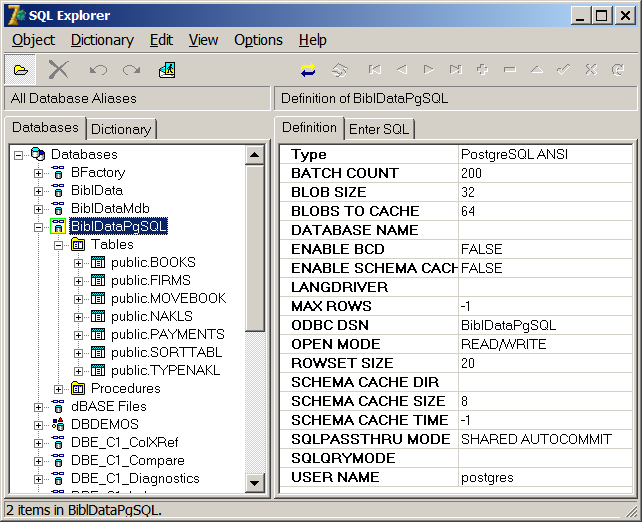Switch to the Dictionary tab
This screenshot has height=522, width=642.
(121, 129)
